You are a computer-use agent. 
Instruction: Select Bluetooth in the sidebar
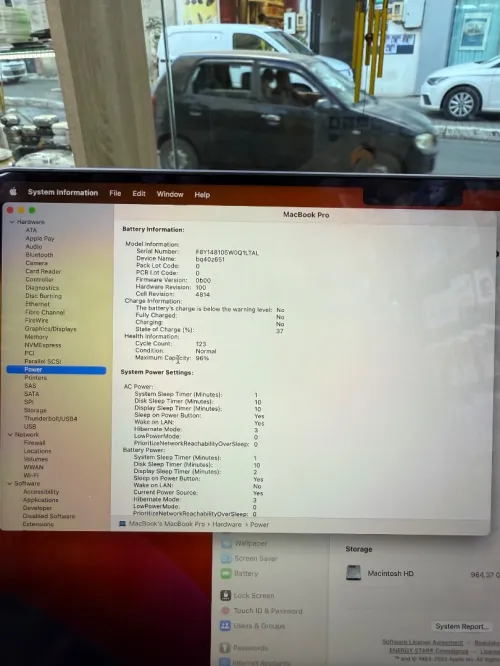click(x=39, y=255)
